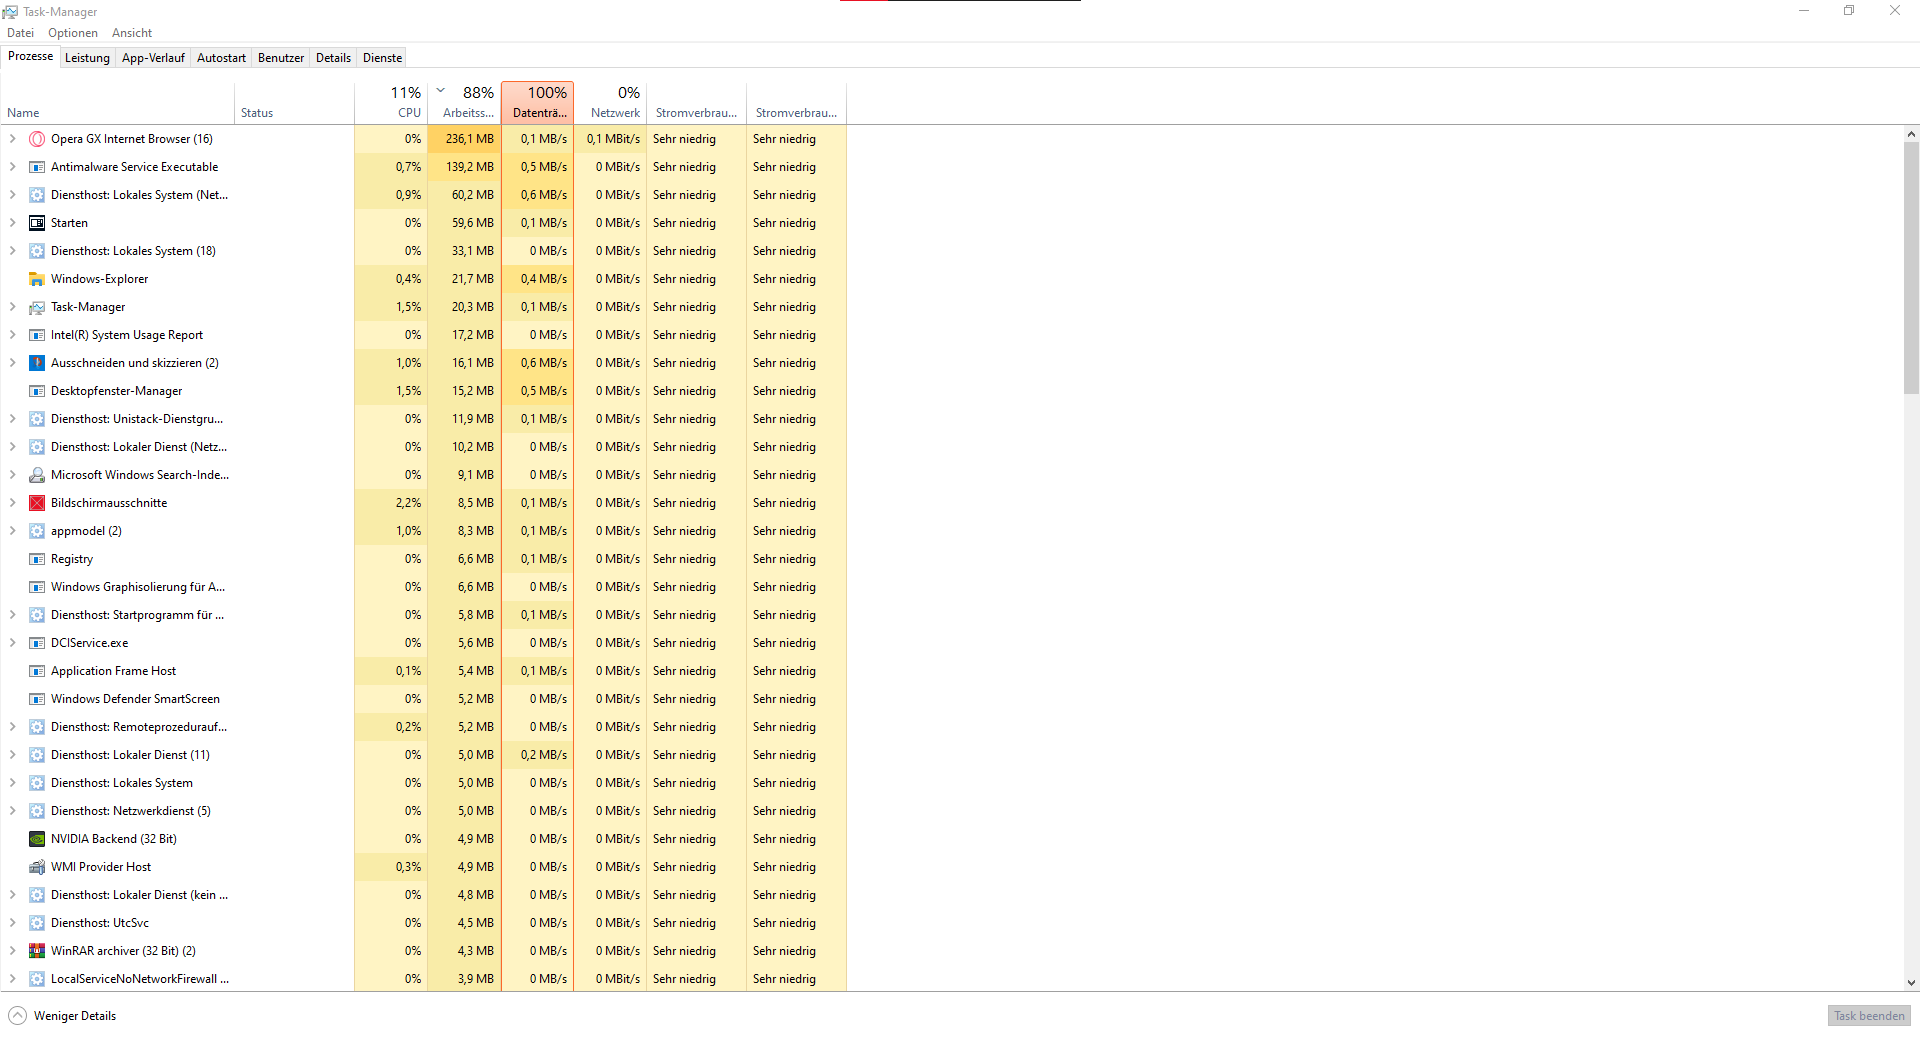Open the Ansicht menu
Screen dimensions: 1920x1040
131,32
